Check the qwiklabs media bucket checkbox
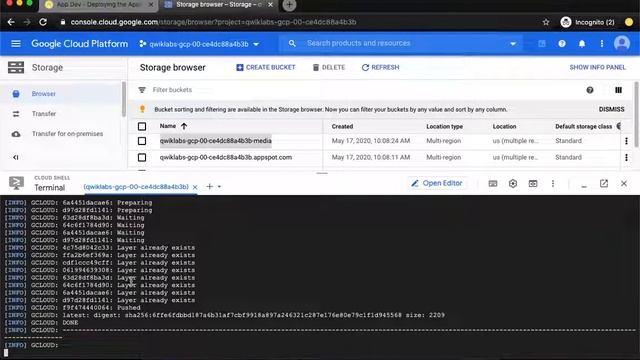The height and width of the screenshot is (360, 640). [142, 141]
